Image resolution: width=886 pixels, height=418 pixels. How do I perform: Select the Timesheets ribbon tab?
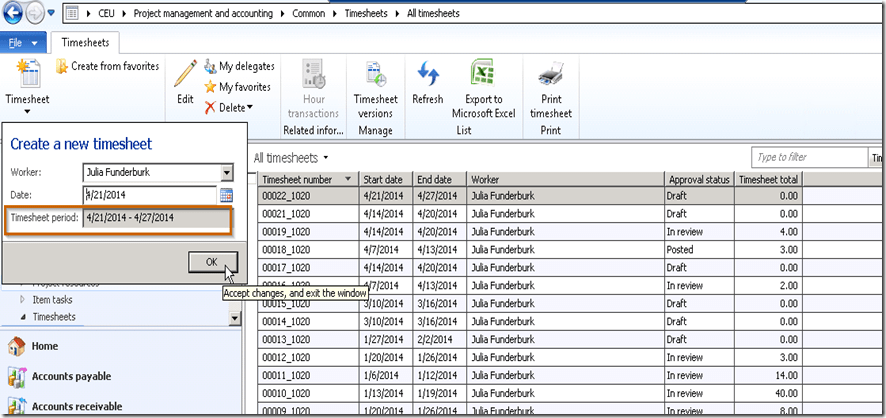coord(85,43)
